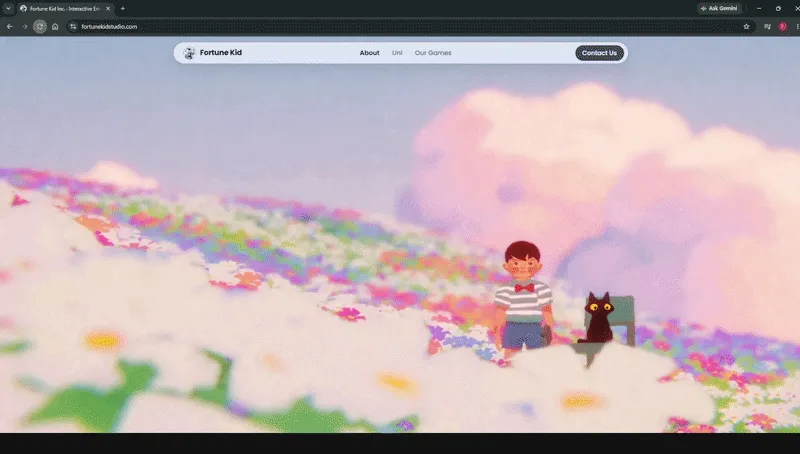
Task: Reload the current page
Action: [x=40, y=27]
